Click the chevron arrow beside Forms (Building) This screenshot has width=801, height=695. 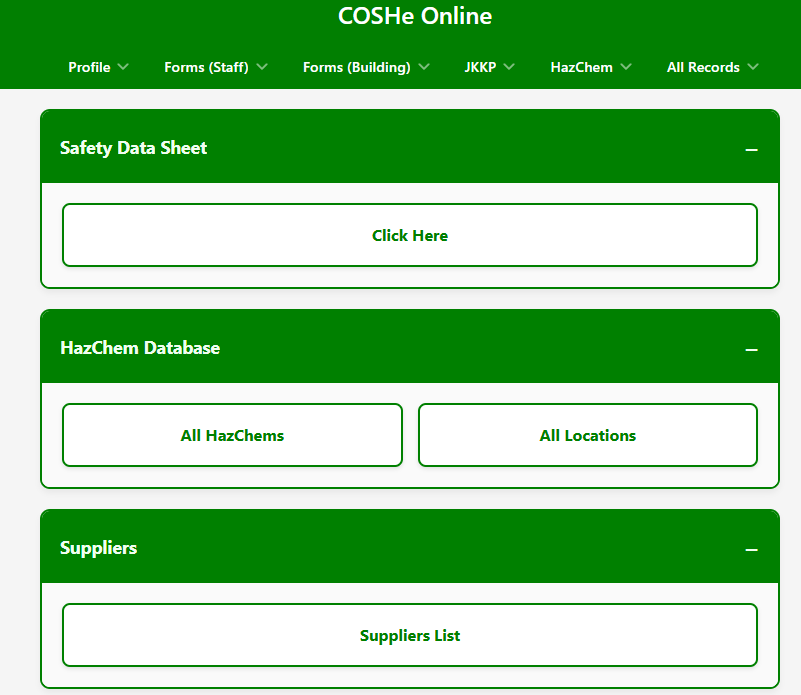[423, 67]
